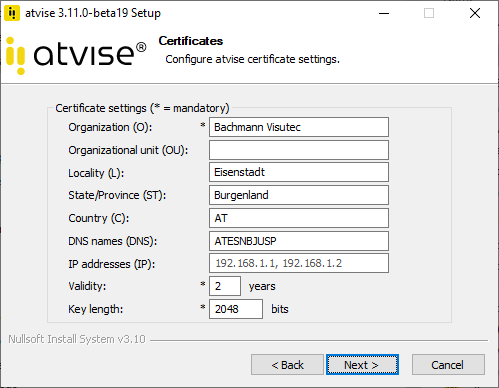Click the Organization (O) input field
Image resolution: width=499 pixels, height=388 pixels.
[299, 127]
